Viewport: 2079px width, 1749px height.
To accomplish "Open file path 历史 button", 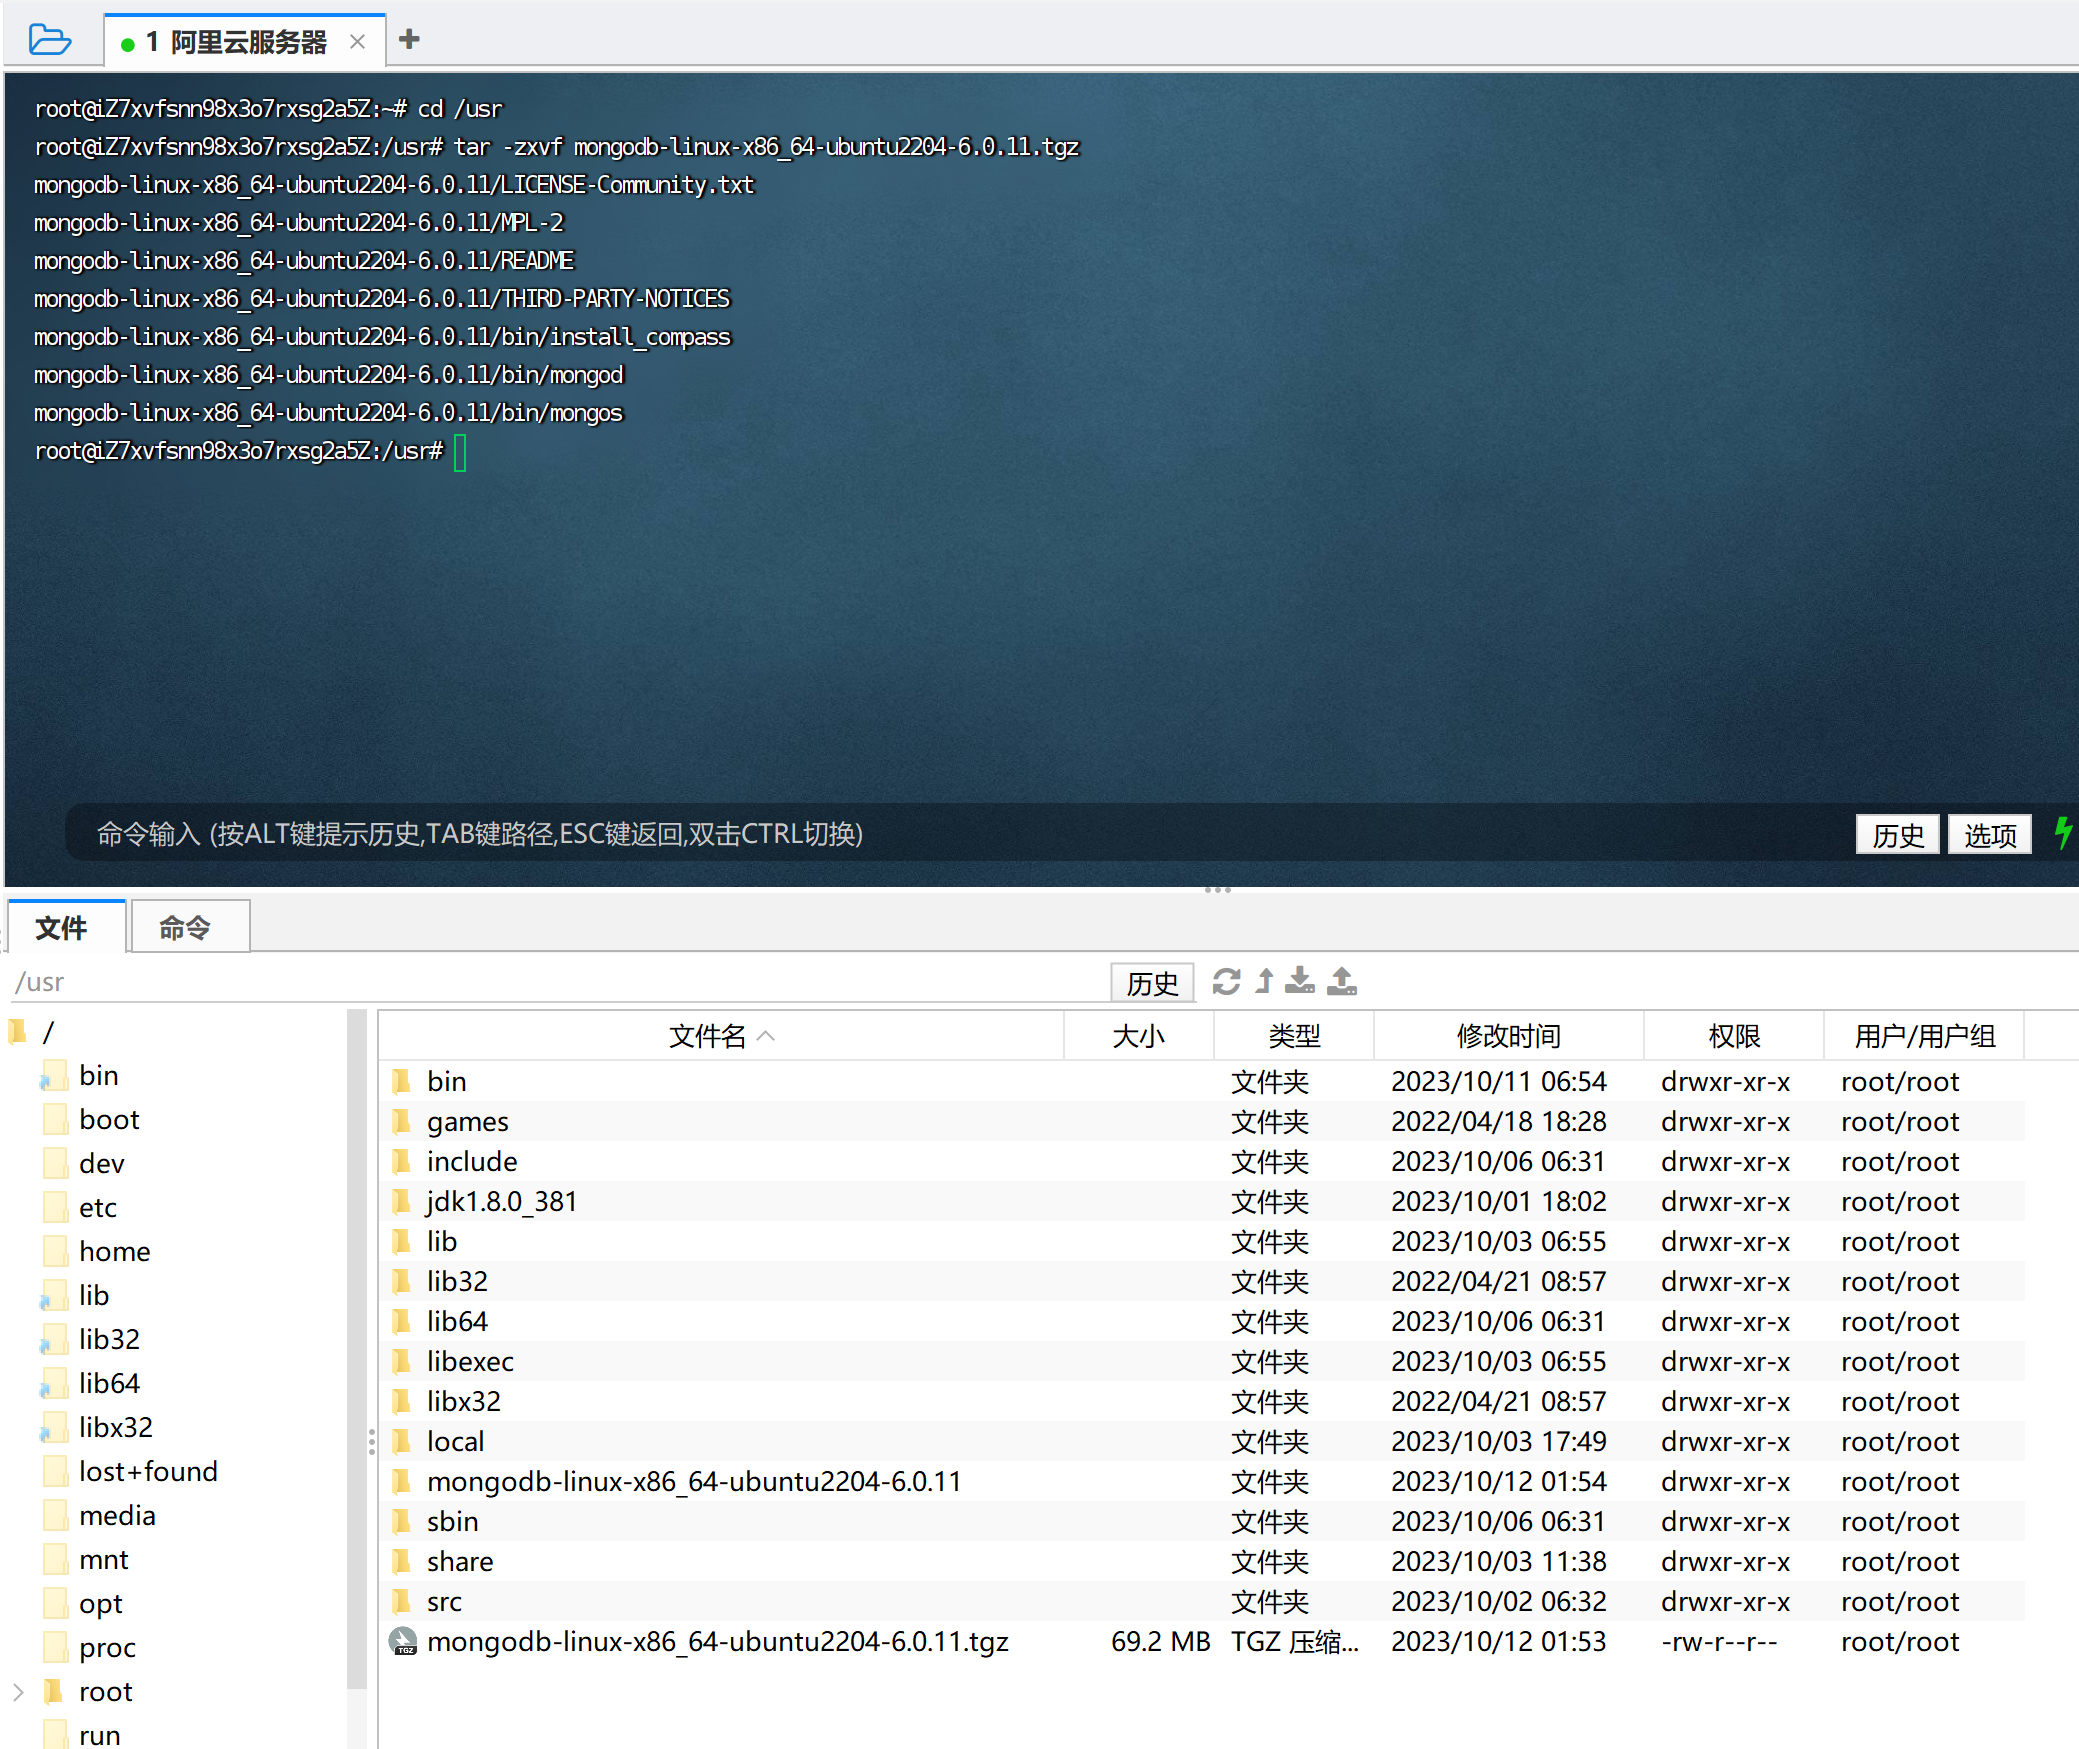I will click(1152, 983).
